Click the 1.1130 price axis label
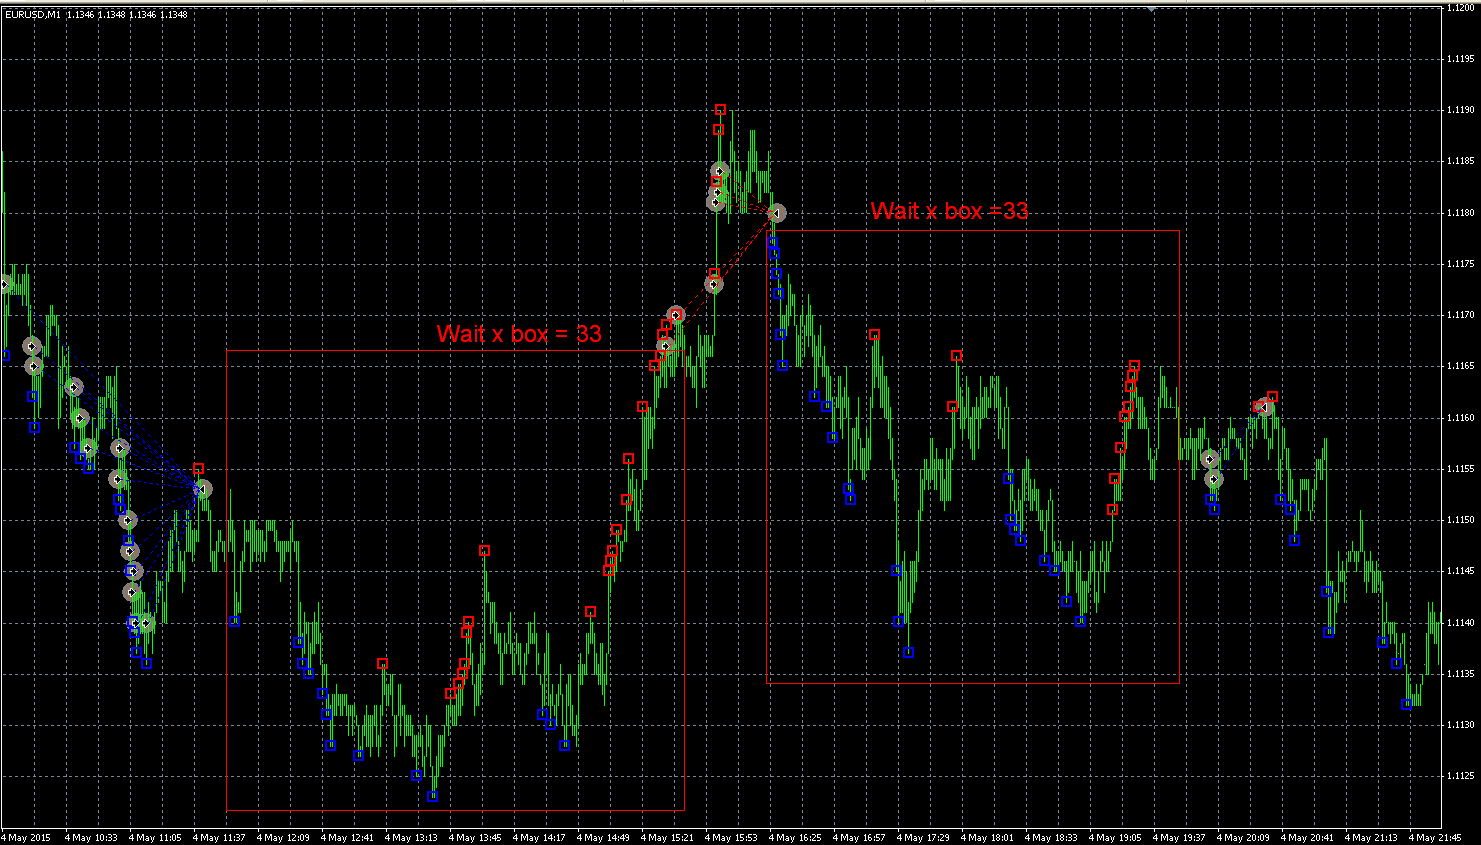 tap(1460, 725)
